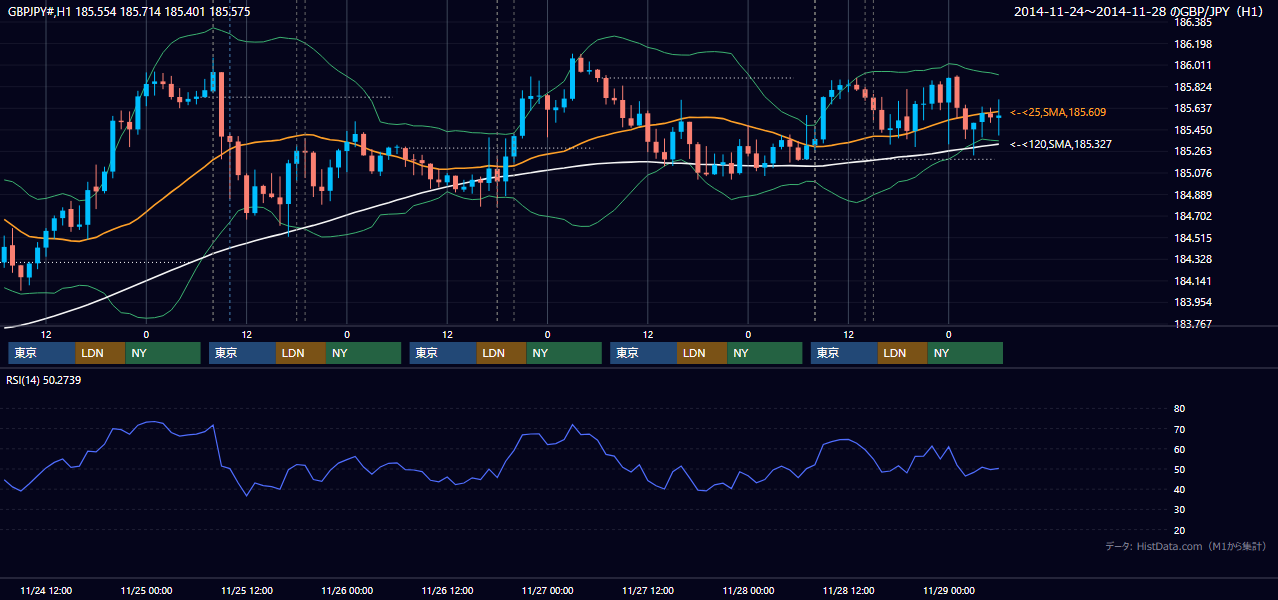Click price axis value 186.198

click(1193, 44)
